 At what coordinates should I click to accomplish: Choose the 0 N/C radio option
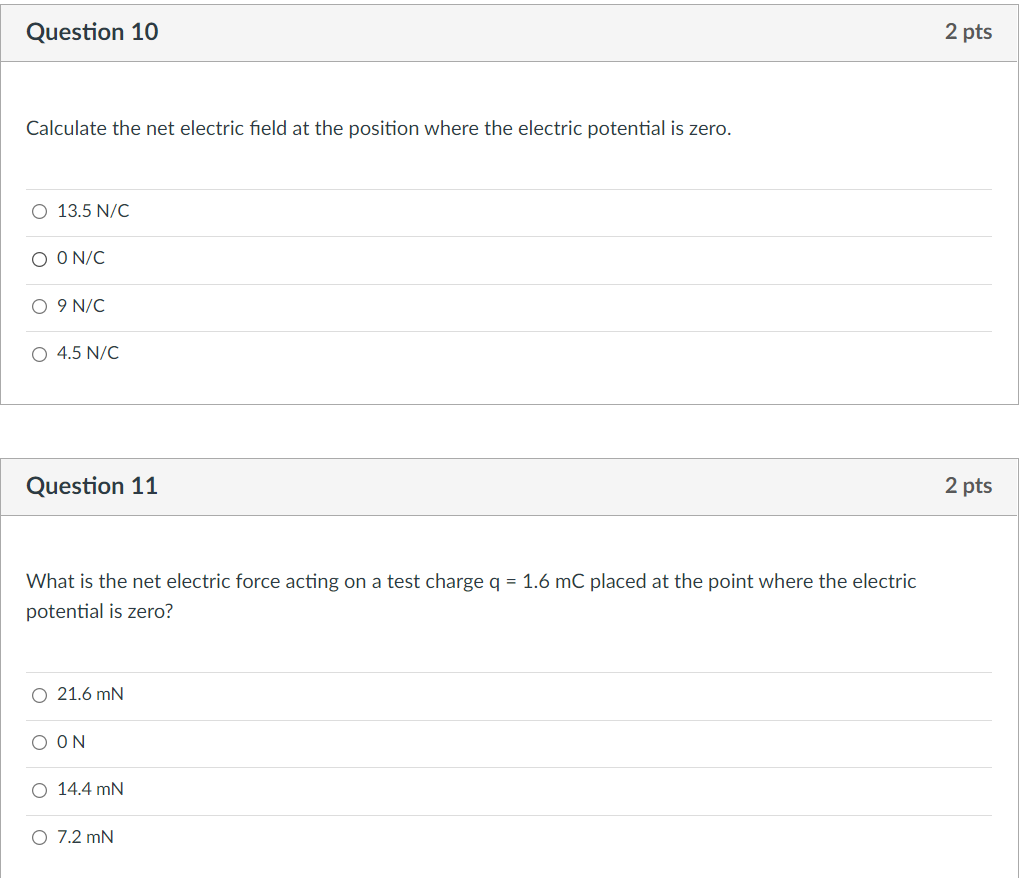pyautogui.click(x=40, y=259)
